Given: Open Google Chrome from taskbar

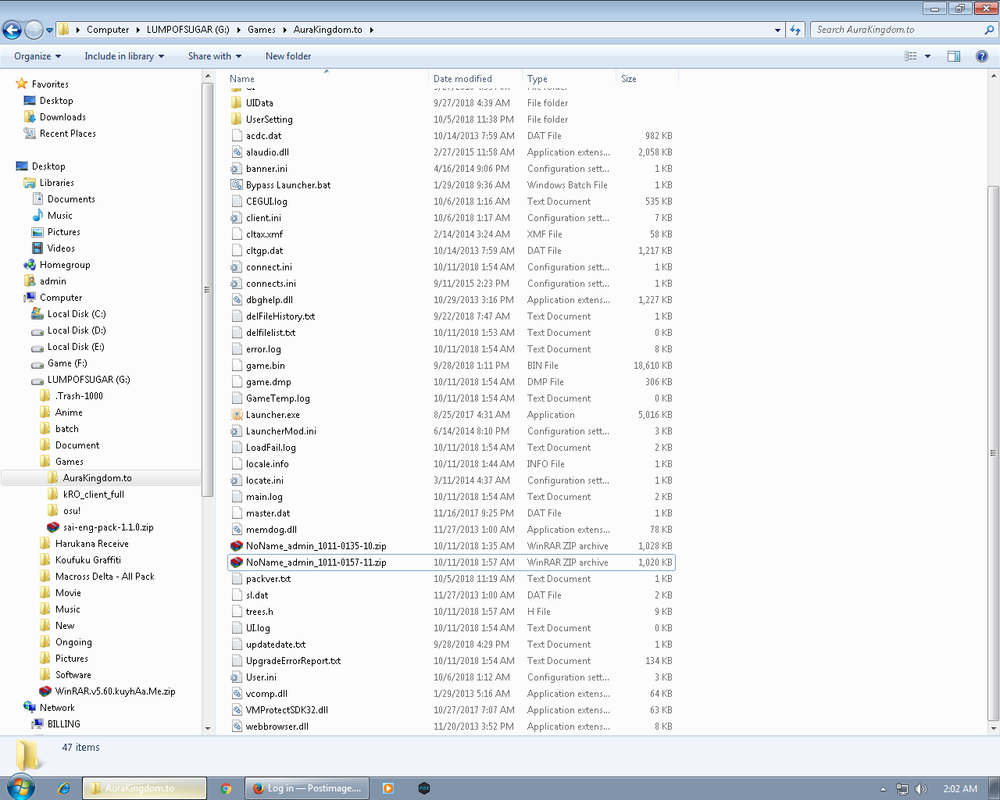Looking at the screenshot, I should 226,789.
